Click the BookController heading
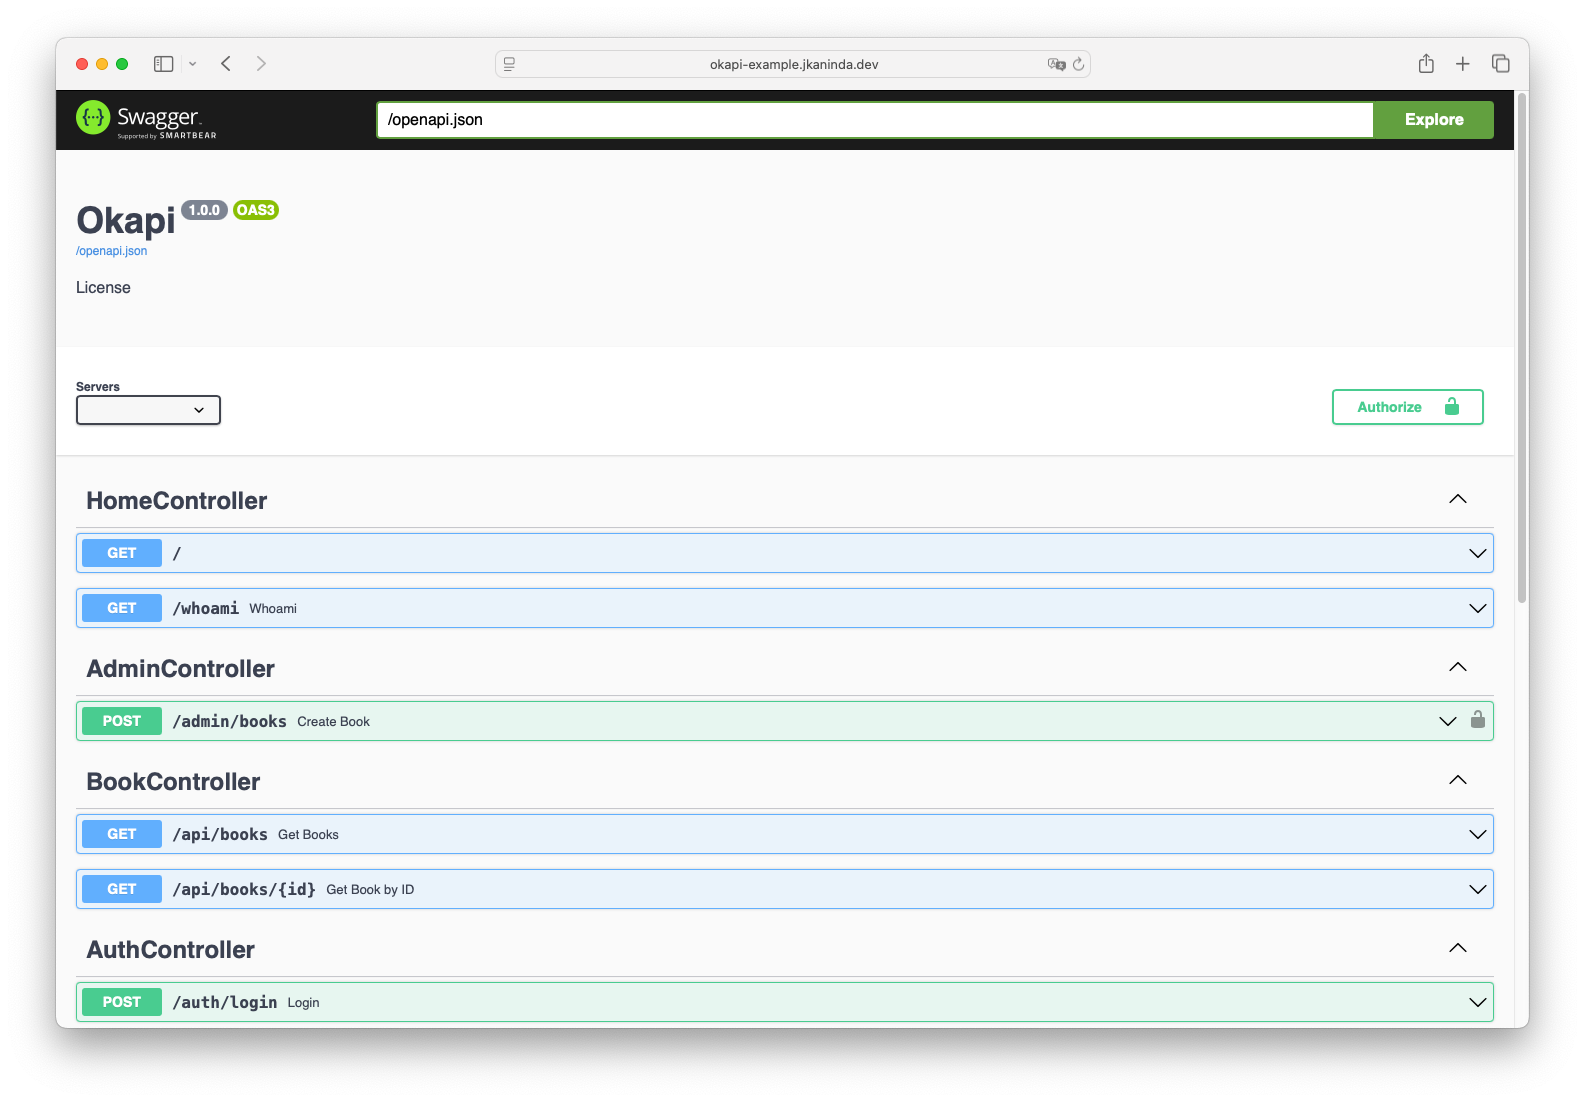 pos(174,782)
